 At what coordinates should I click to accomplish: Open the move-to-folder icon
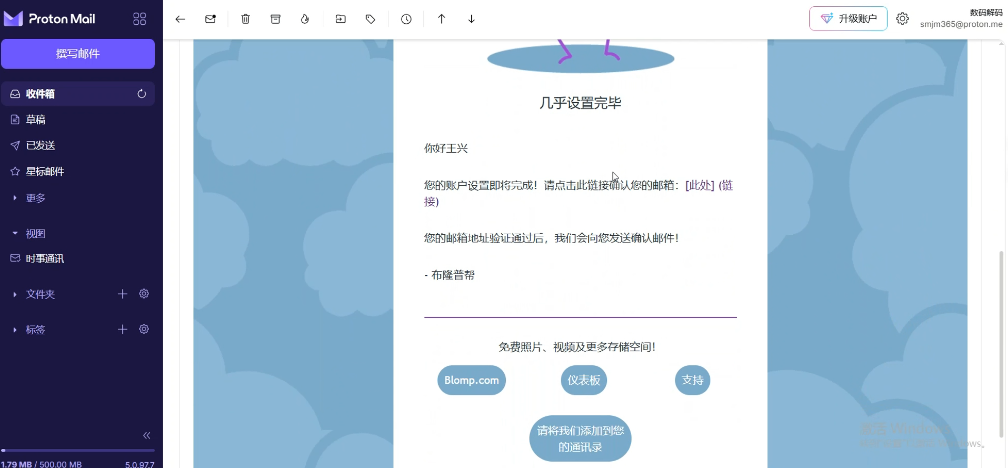[341, 19]
